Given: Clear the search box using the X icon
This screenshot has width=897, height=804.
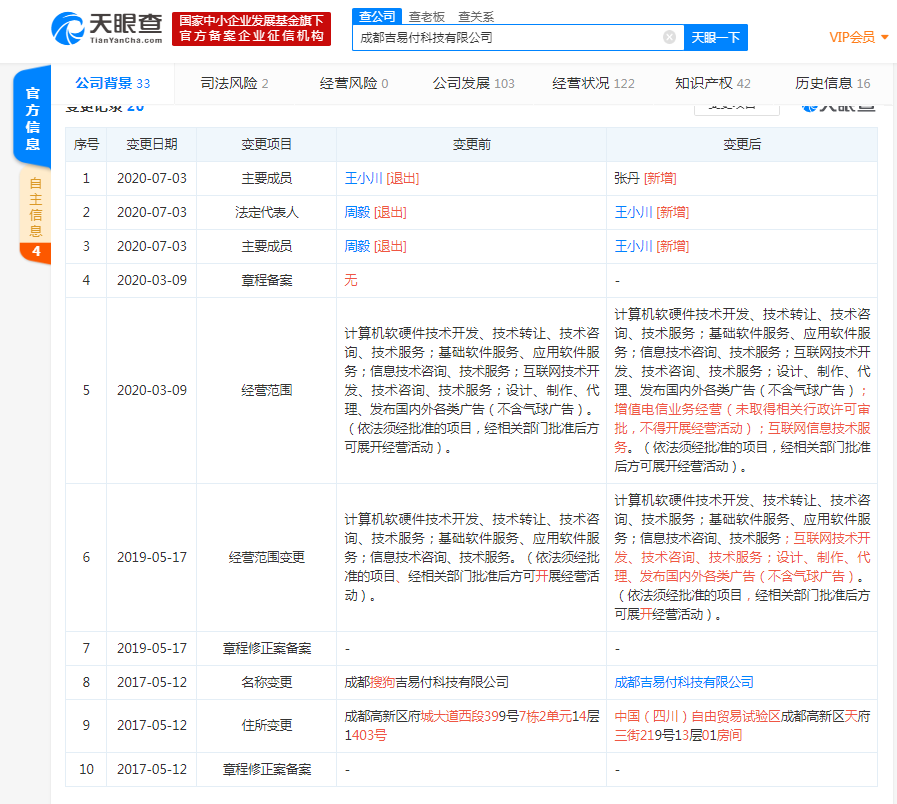Looking at the screenshot, I should [x=669, y=37].
